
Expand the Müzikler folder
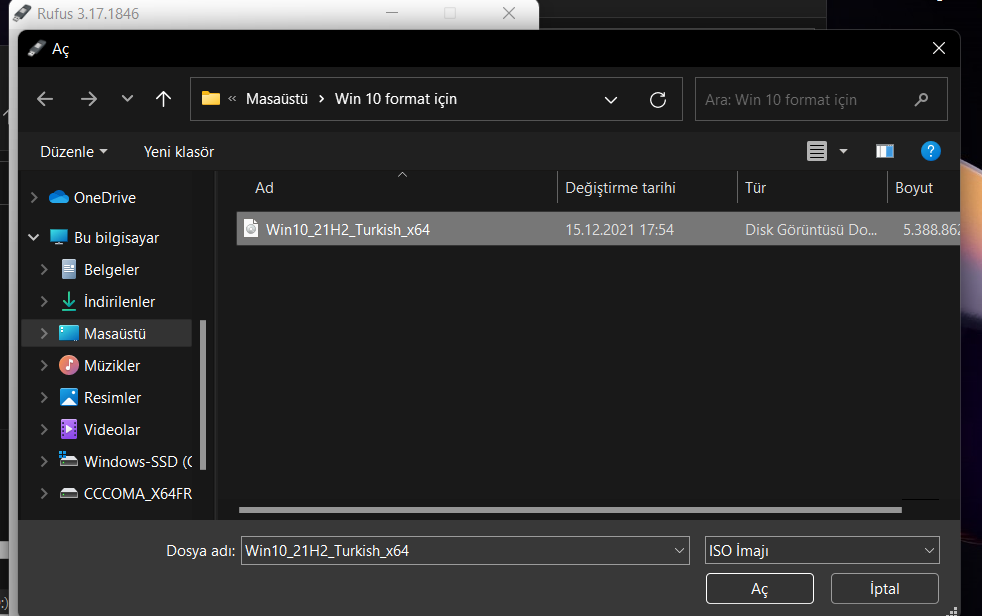pos(44,365)
